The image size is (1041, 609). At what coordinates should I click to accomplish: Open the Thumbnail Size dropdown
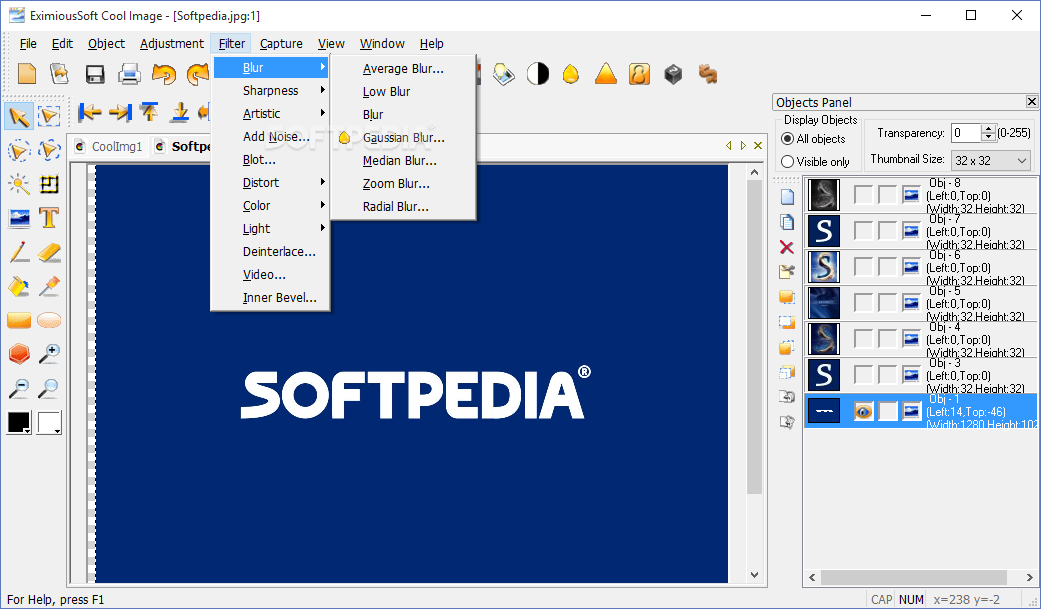(x=991, y=160)
